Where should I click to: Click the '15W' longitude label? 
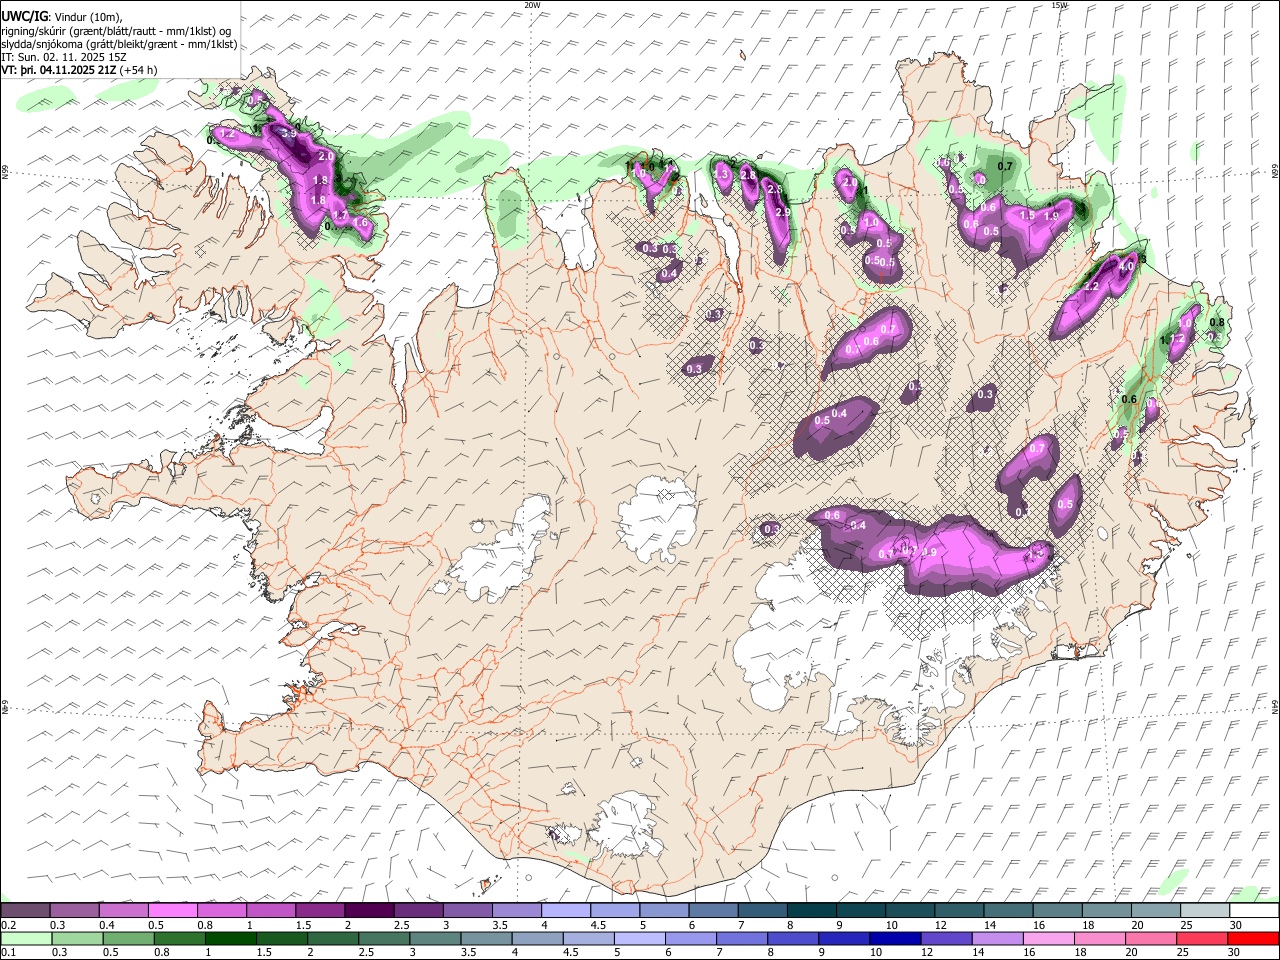pos(1059,5)
